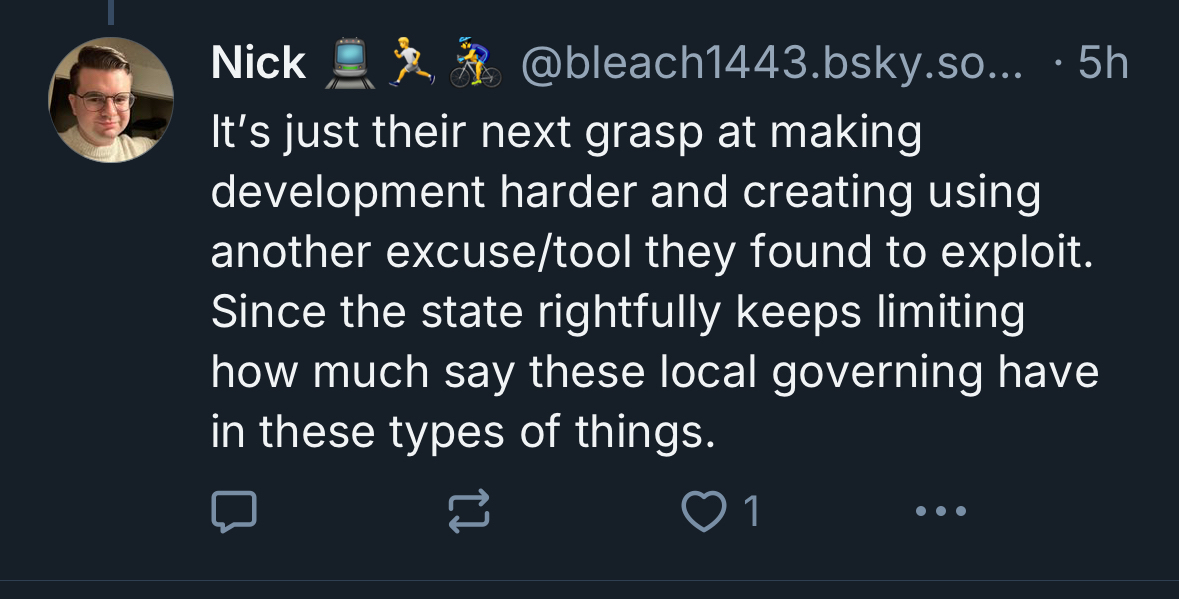Click the last line "in these types of things."
The height and width of the screenshot is (599, 1179).
pyautogui.click(x=464, y=432)
